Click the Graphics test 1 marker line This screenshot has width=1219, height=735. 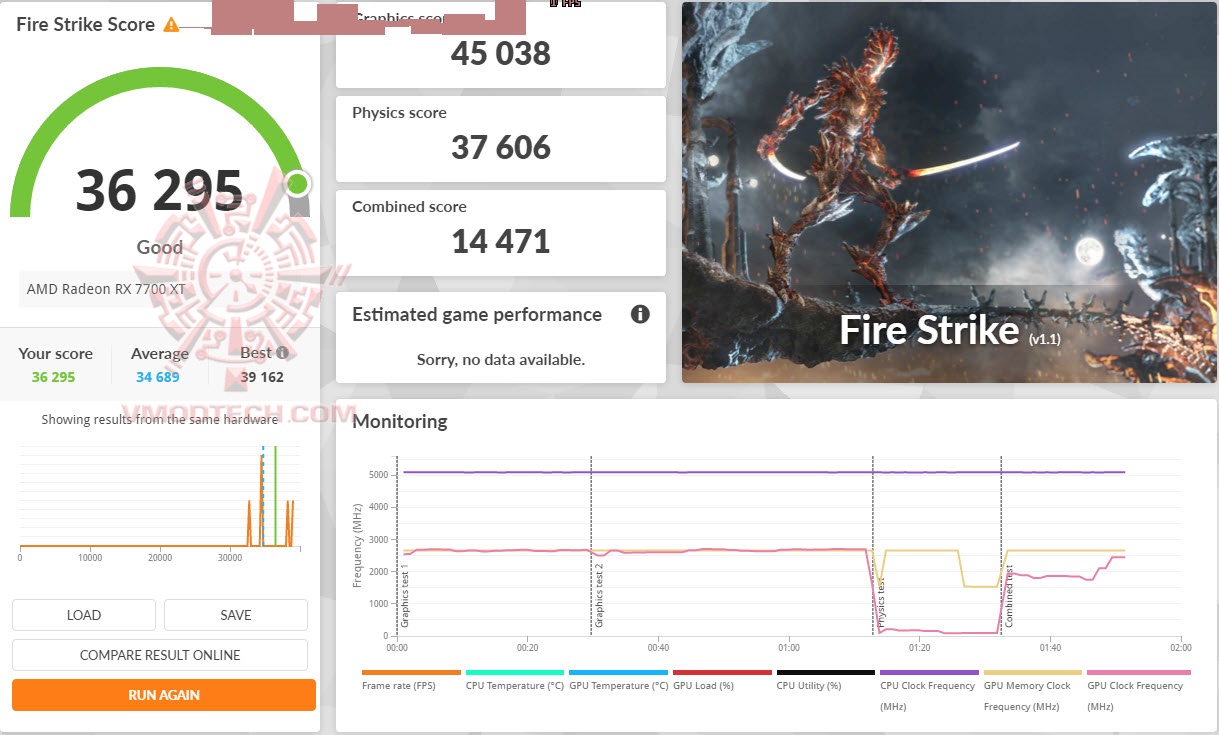click(x=397, y=545)
